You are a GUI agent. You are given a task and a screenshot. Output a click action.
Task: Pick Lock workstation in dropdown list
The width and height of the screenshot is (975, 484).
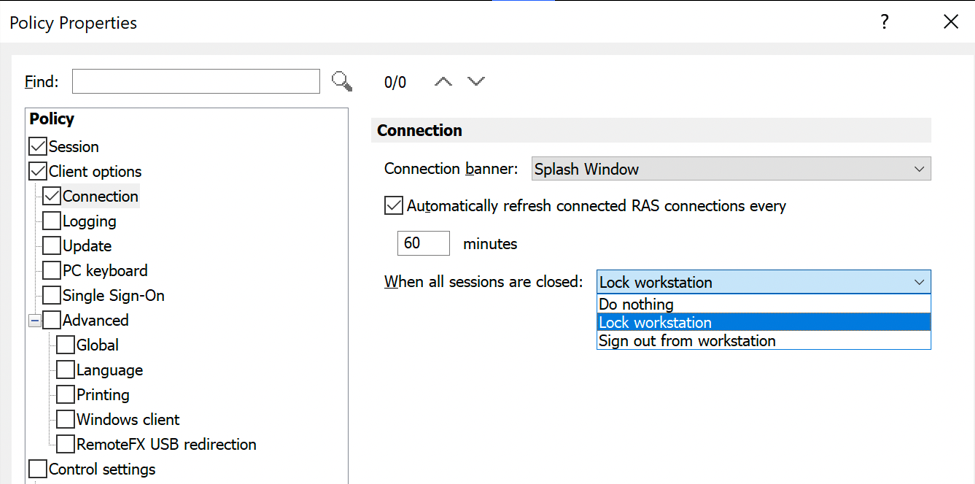pos(655,322)
